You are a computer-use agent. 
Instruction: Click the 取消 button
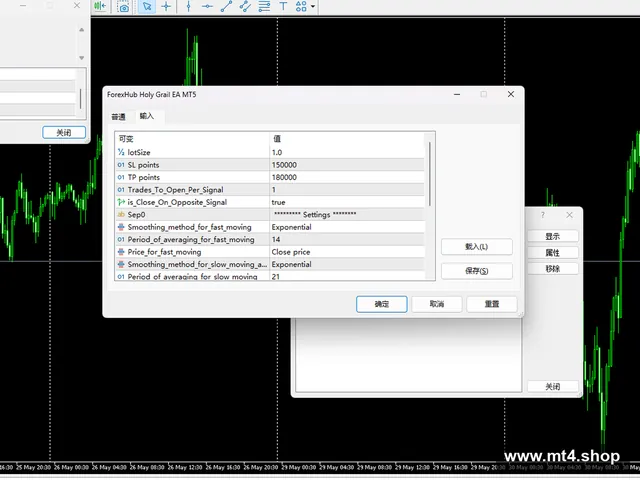437,304
